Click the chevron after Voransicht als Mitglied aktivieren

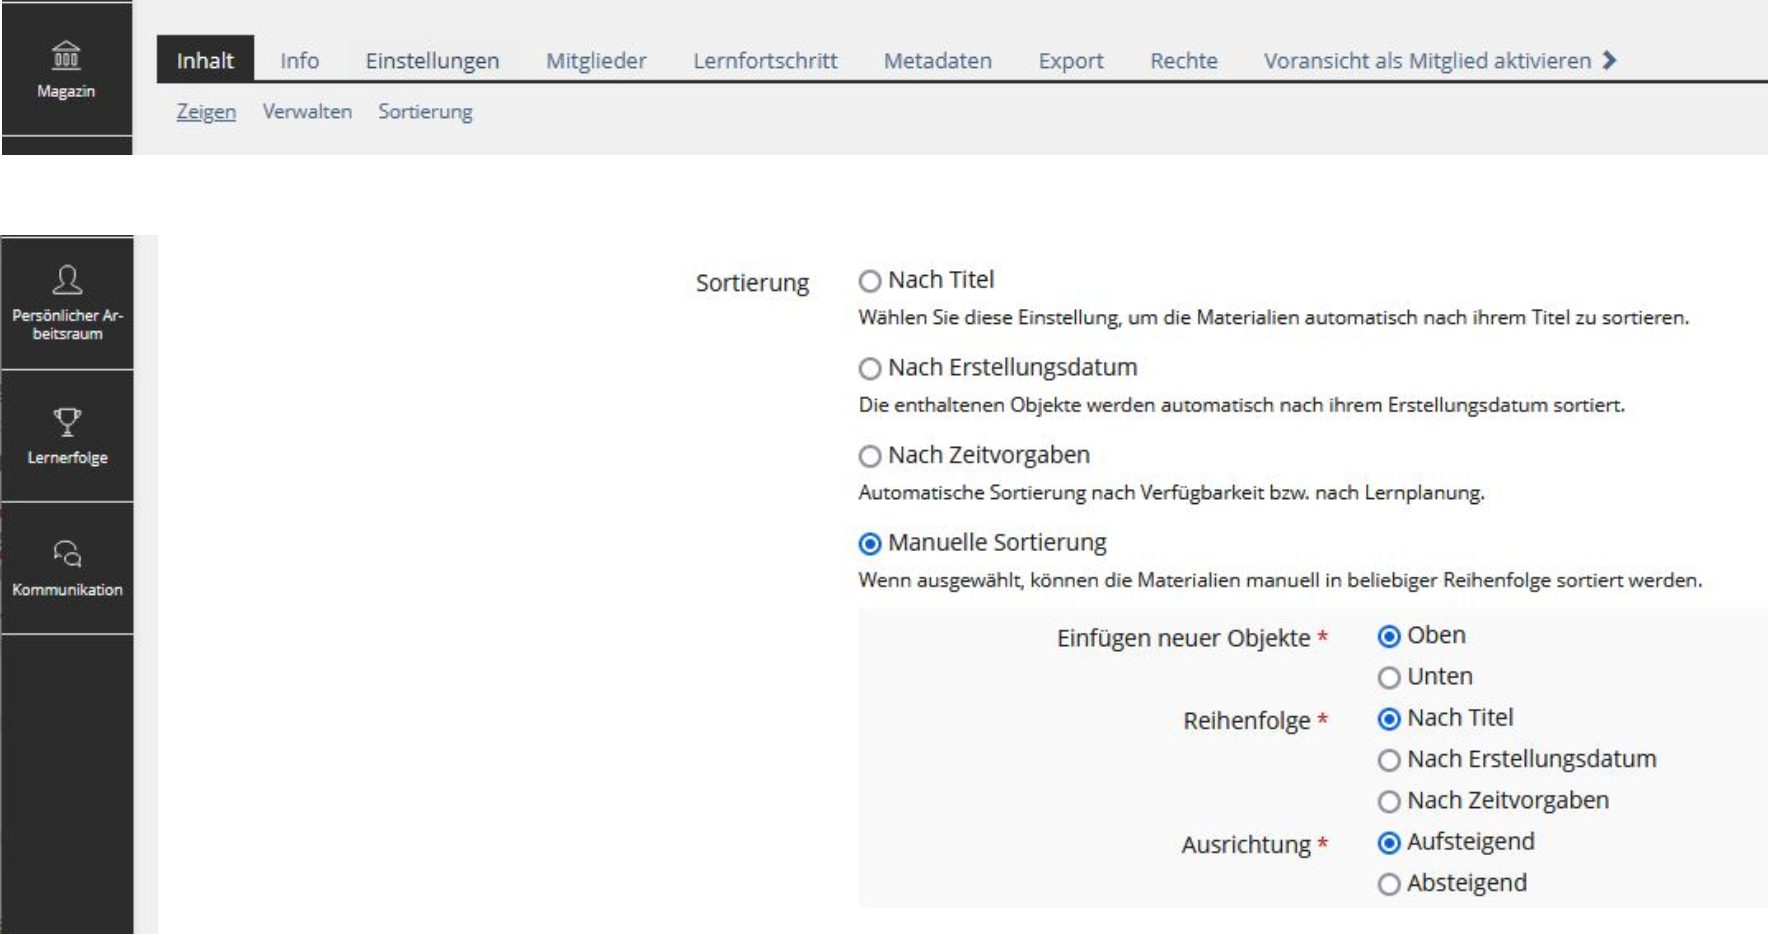1609,60
